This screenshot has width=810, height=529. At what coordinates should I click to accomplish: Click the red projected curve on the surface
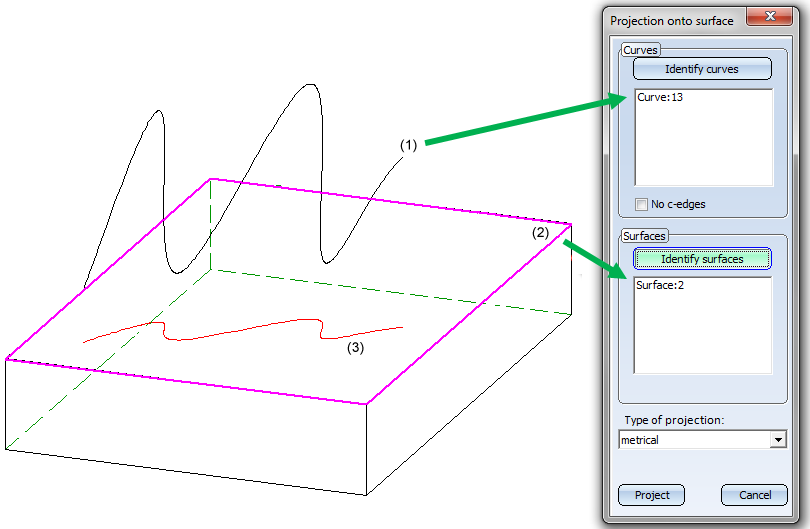(x=243, y=329)
